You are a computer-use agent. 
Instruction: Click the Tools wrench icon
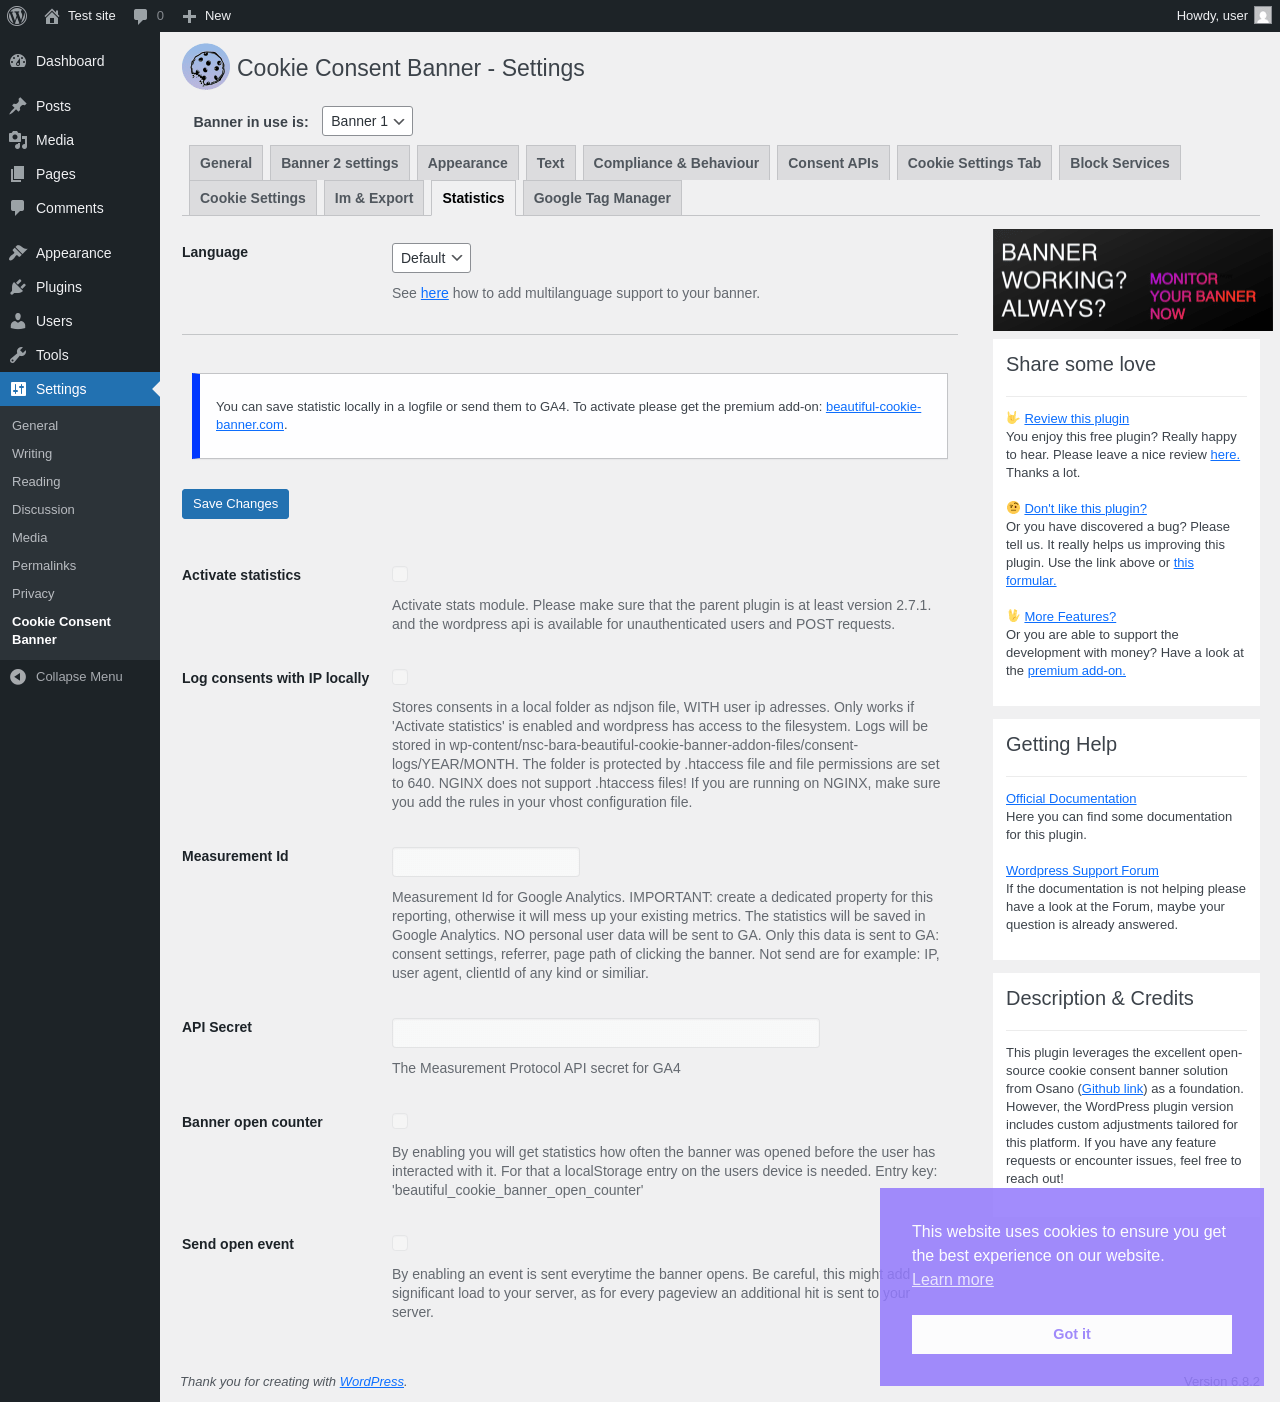click(18, 355)
